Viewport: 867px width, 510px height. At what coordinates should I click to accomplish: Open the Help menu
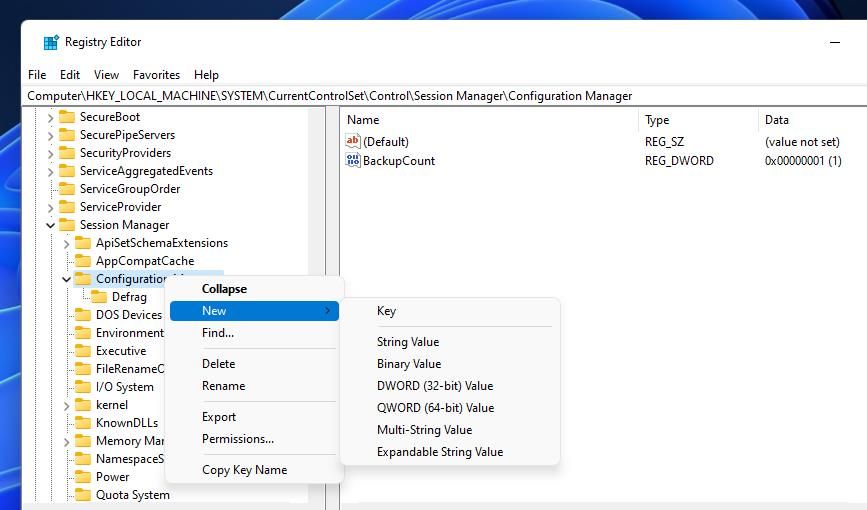tap(206, 75)
